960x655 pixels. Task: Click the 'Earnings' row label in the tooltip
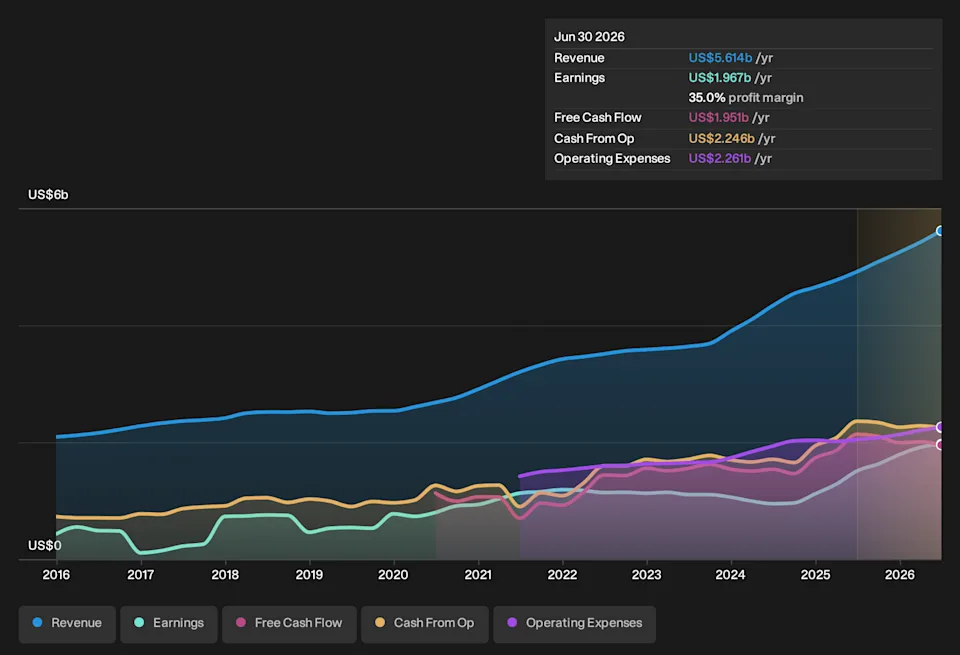coord(579,78)
